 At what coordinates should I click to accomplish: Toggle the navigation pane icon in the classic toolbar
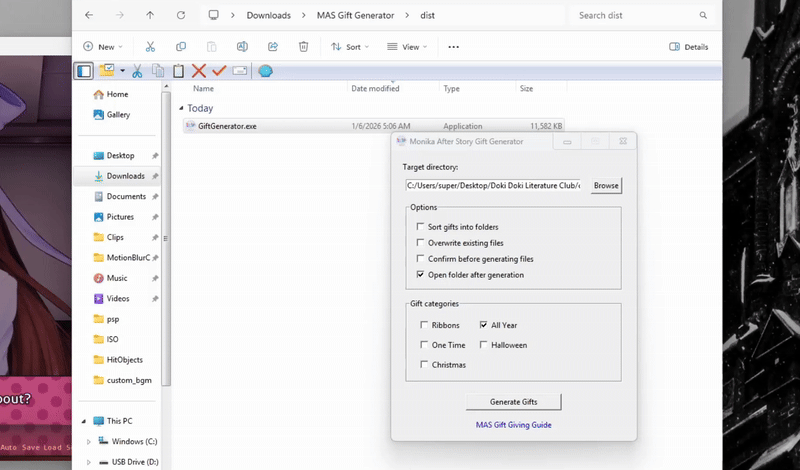click(x=84, y=71)
